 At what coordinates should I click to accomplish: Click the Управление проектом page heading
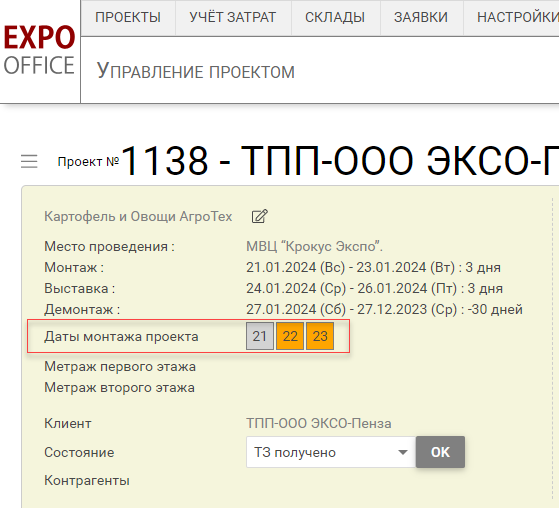pos(196,71)
